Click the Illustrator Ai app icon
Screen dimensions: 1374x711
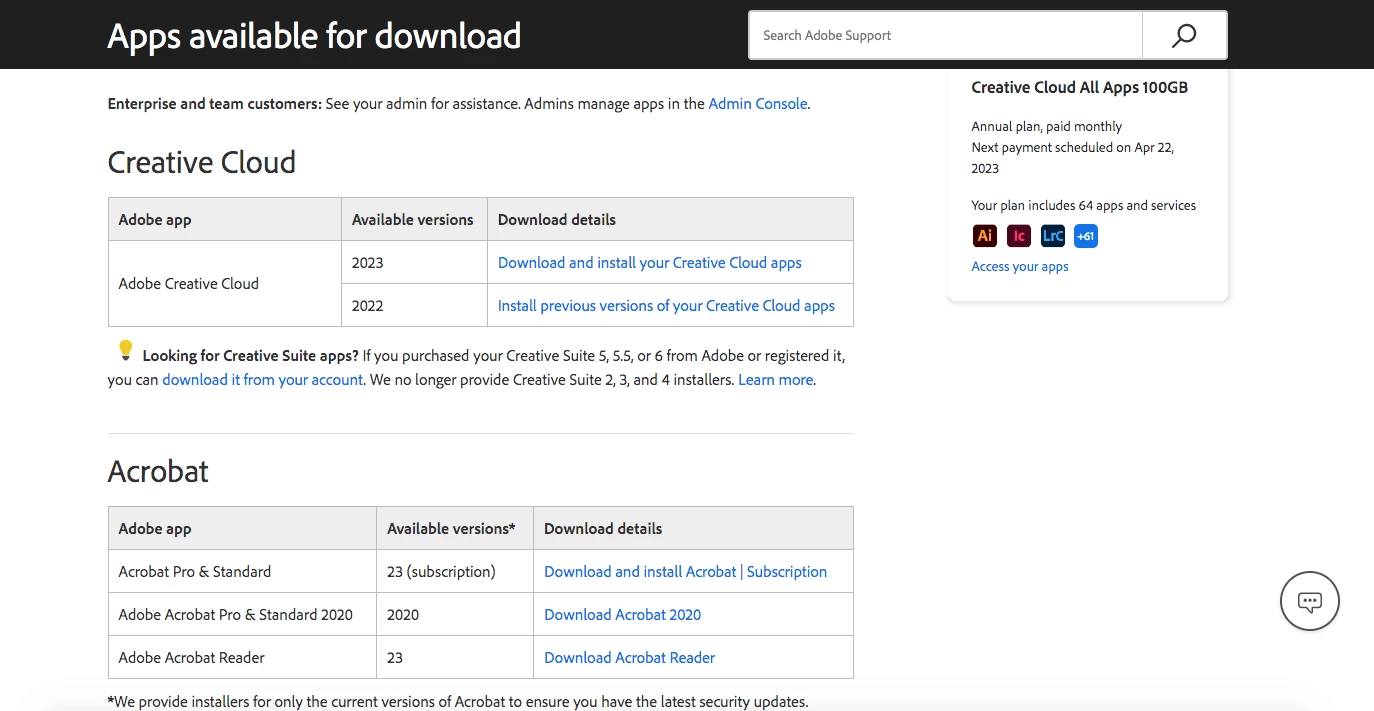click(985, 236)
